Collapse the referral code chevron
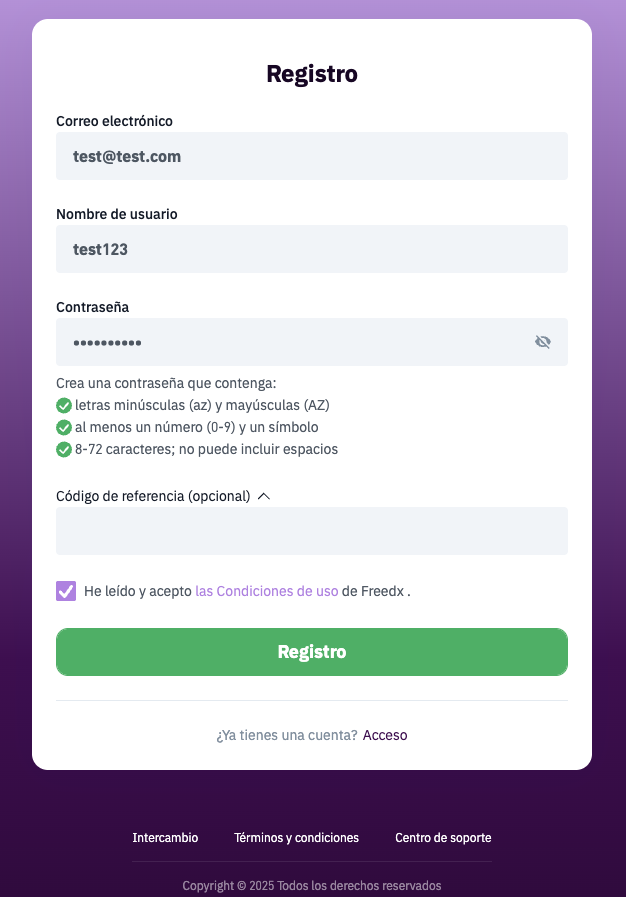 click(x=264, y=496)
